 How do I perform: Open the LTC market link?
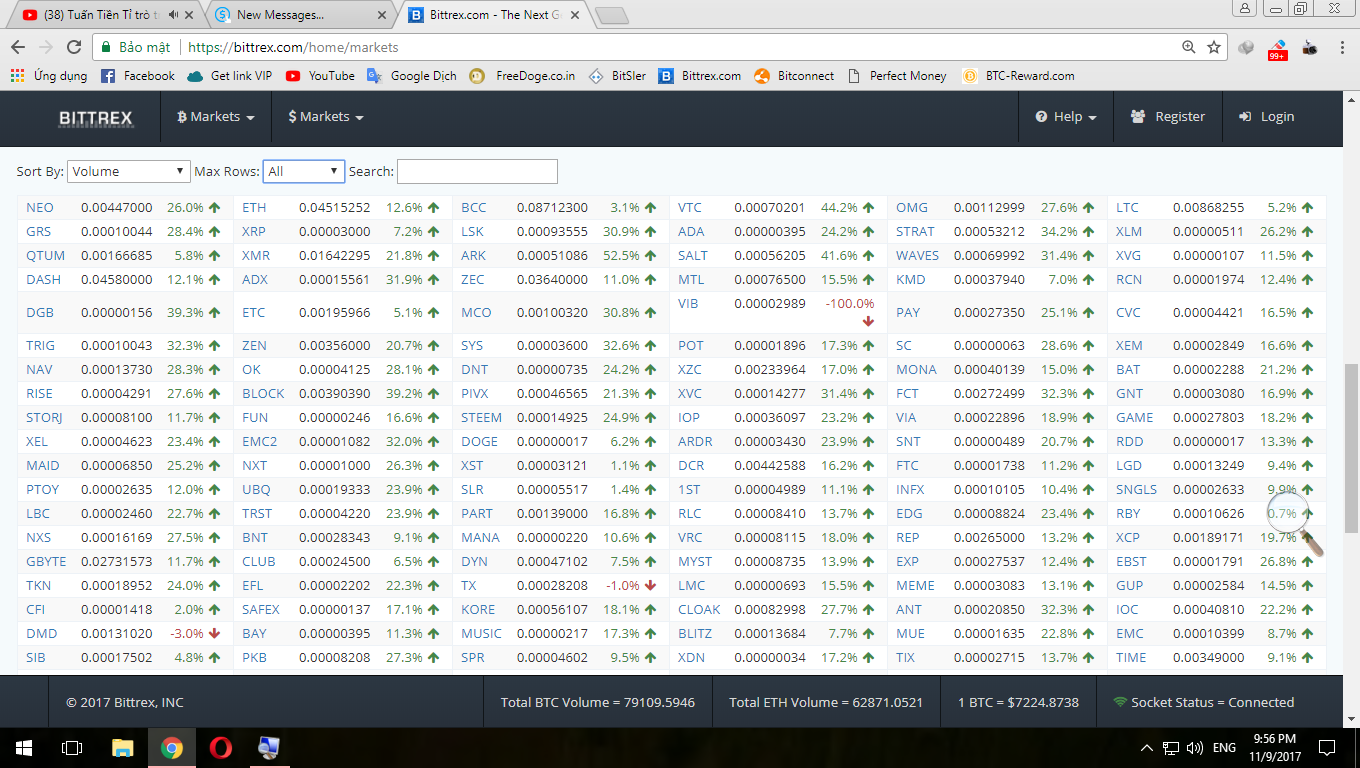[x=1127, y=208]
